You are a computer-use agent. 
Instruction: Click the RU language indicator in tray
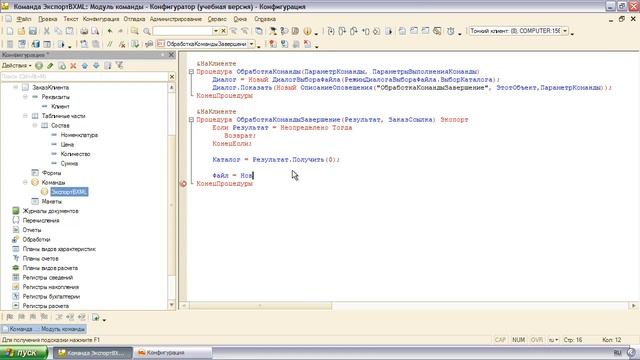pos(618,353)
